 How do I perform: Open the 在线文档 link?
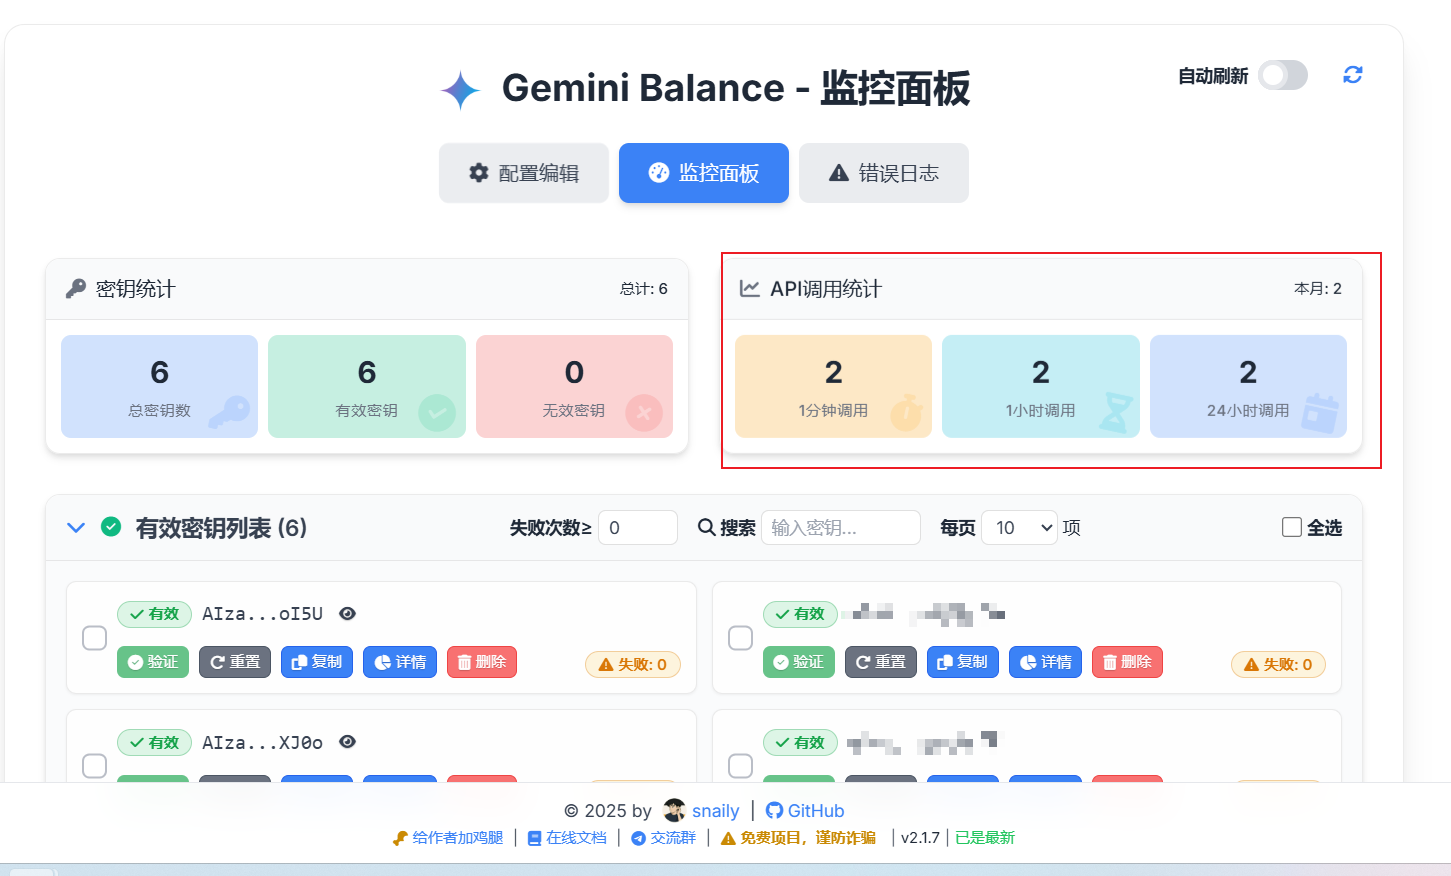(567, 838)
